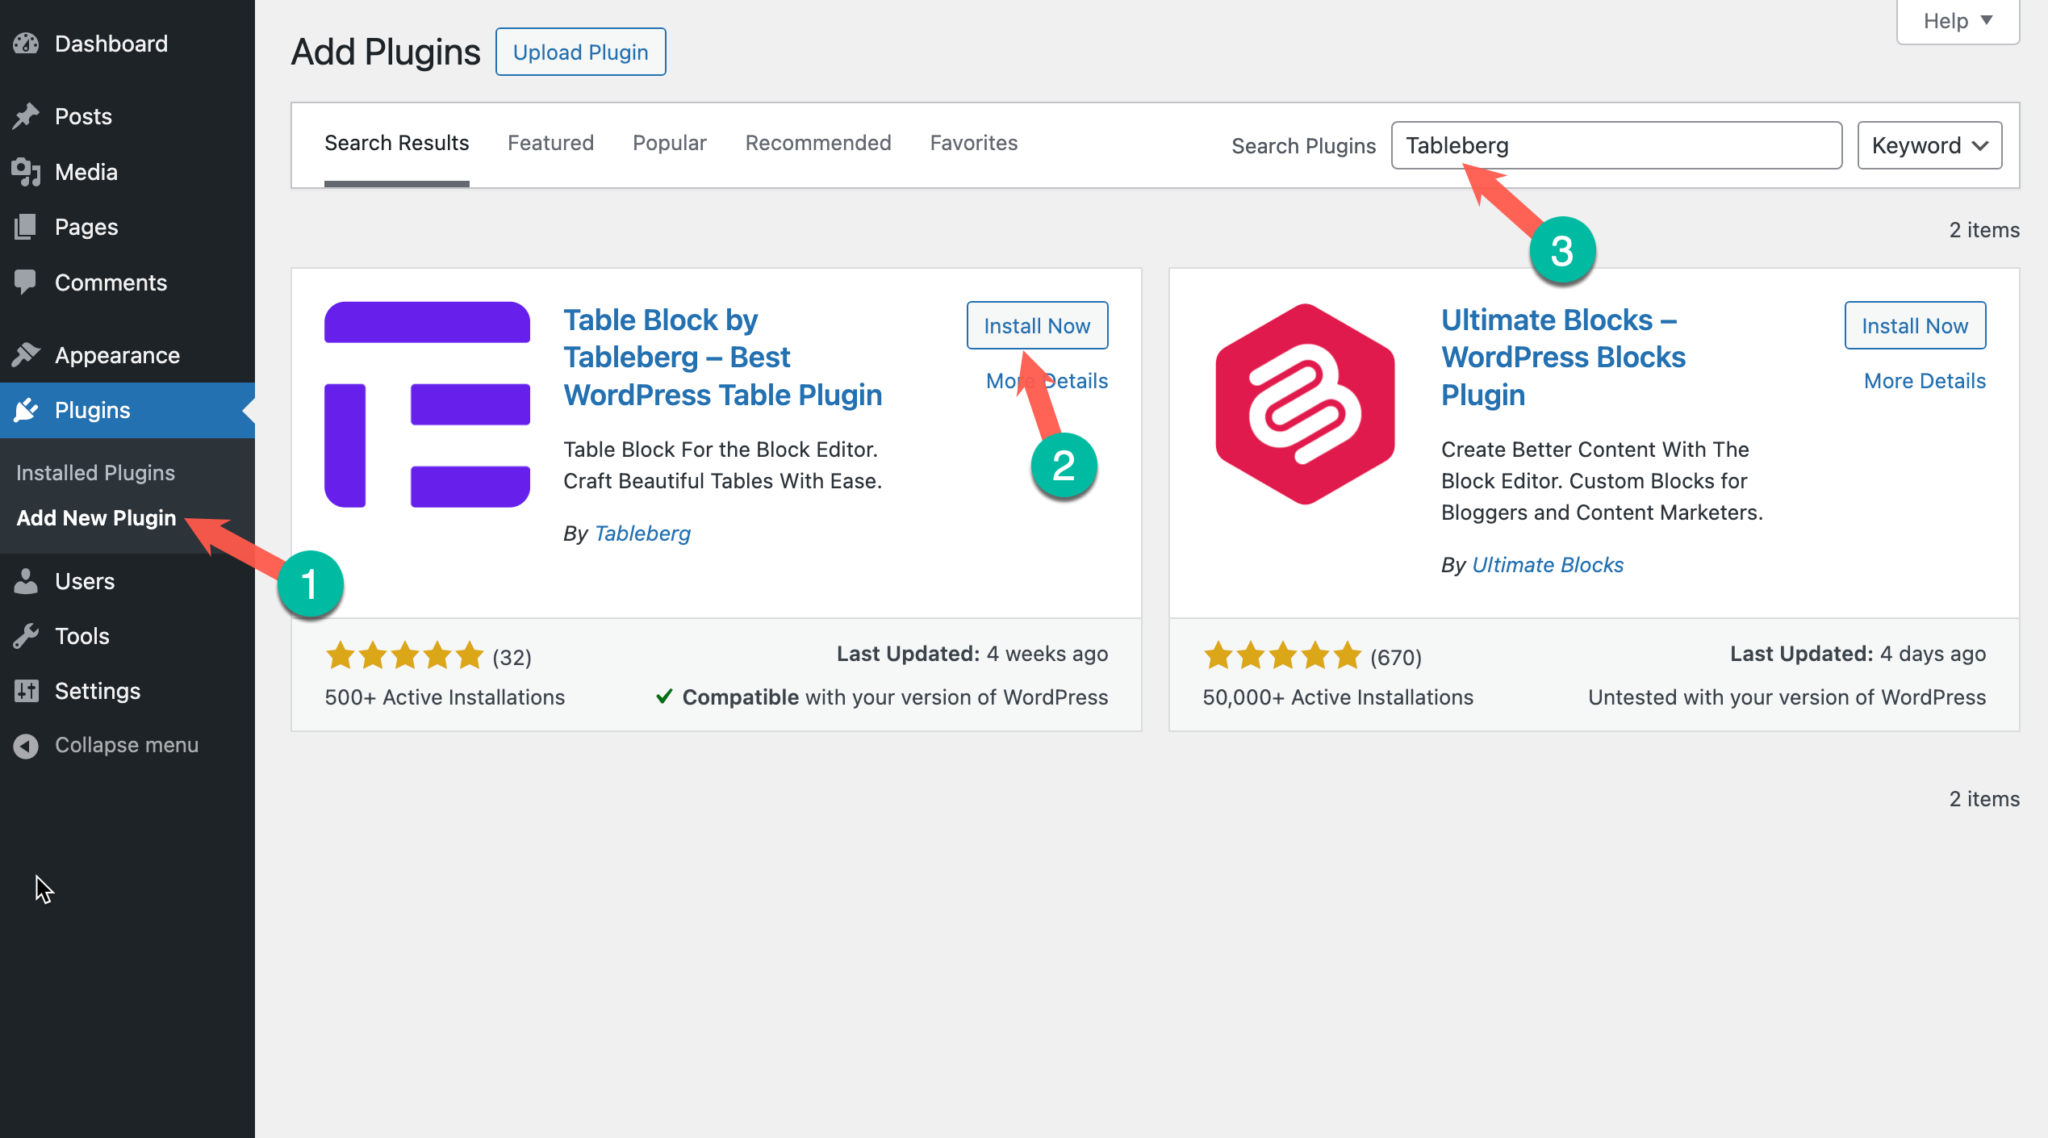
Task: Switch to the Popular tab
Action: tap(669, 143)
